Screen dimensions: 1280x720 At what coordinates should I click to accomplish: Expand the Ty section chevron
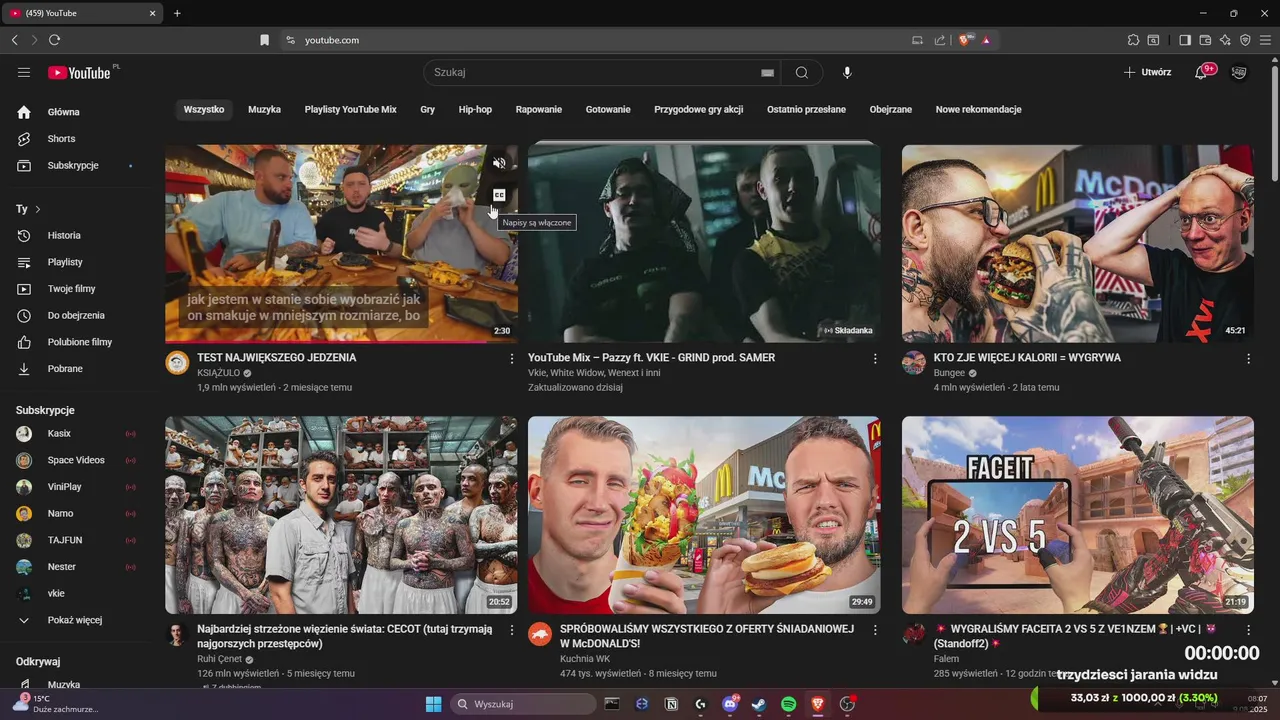pyautogui.click(x=38, y=209)
